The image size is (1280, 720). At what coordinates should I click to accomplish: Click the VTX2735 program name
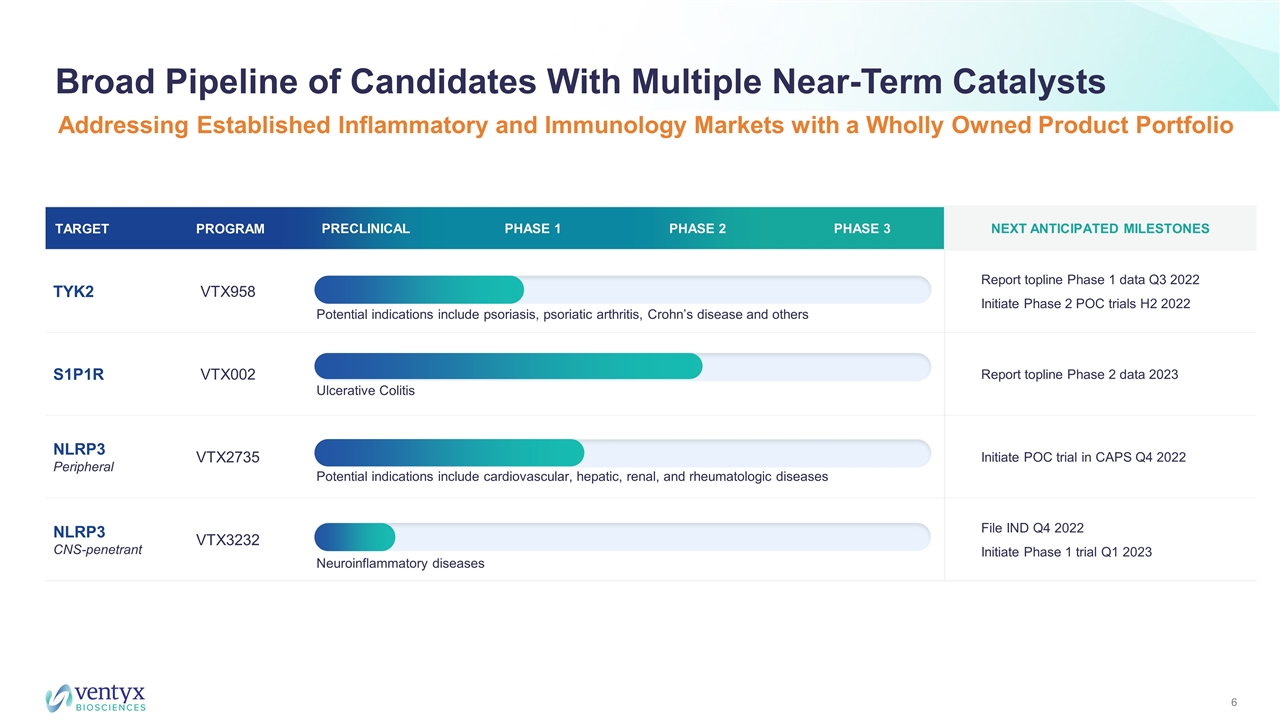tap(227, 457)
